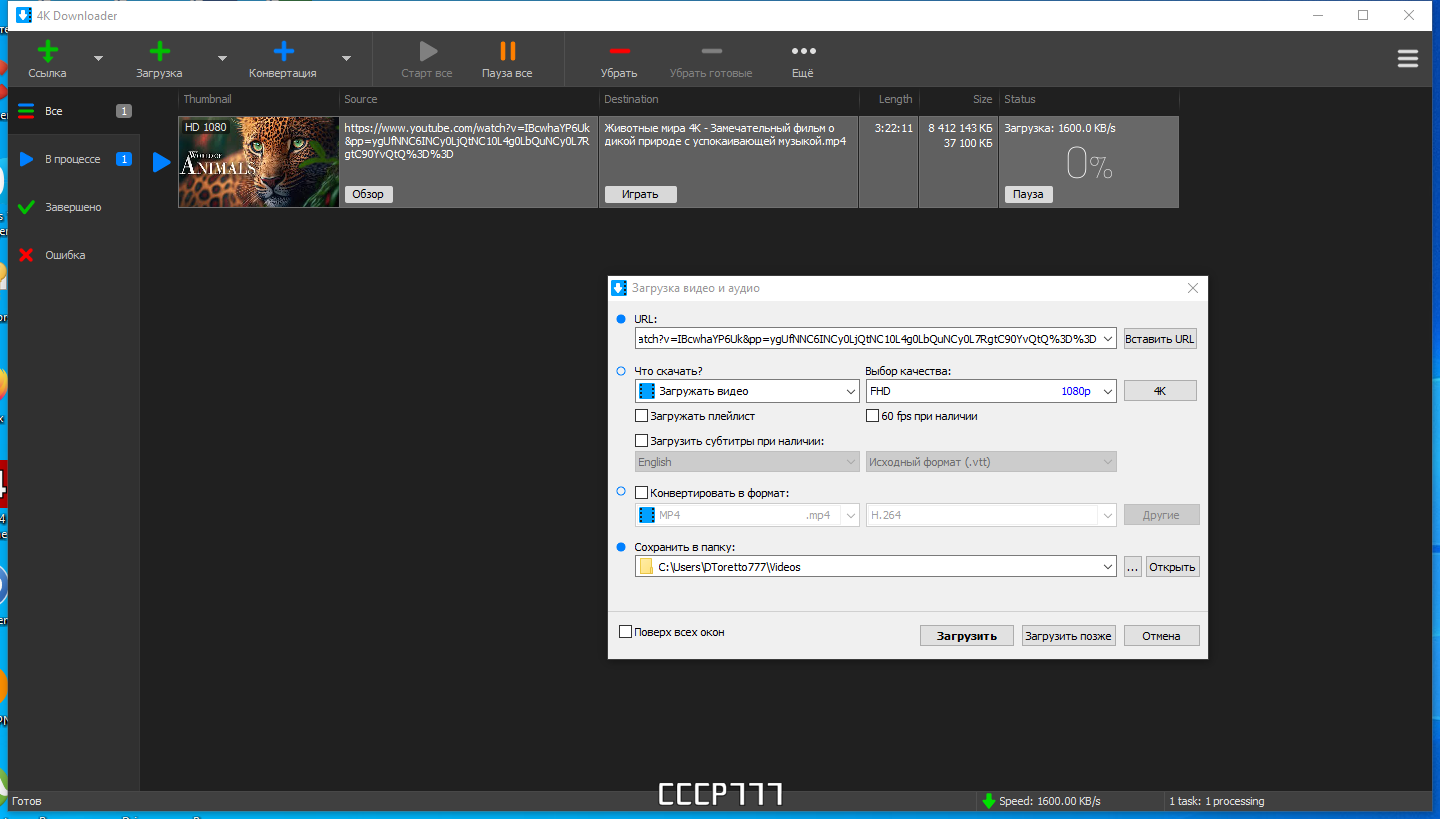1440x819 pixels.
Task: Click blue play arrow beside the thumbnail
Action: tap(162, 162)
